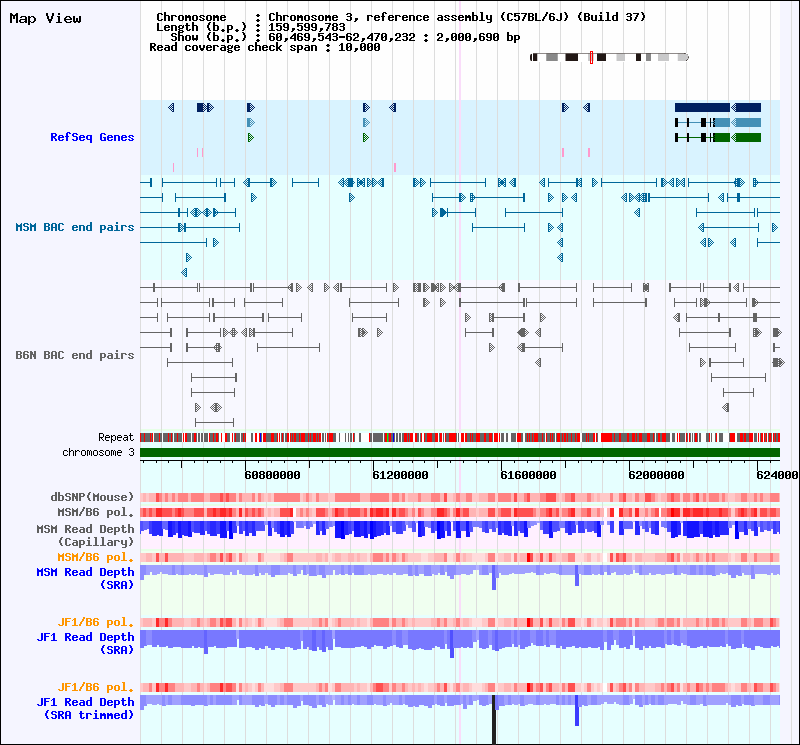This screenshot has height=745, width=800.
Task: Select the green RefSeq transcript with exons
Action: [x=718, y=137]
